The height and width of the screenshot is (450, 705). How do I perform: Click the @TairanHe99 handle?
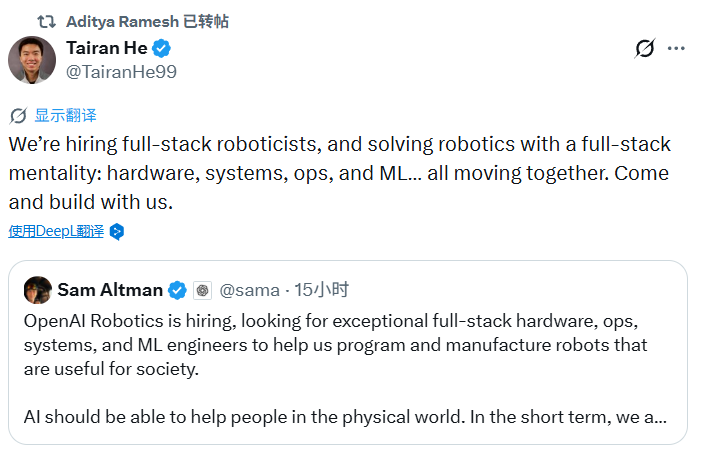tap(121, 72)
